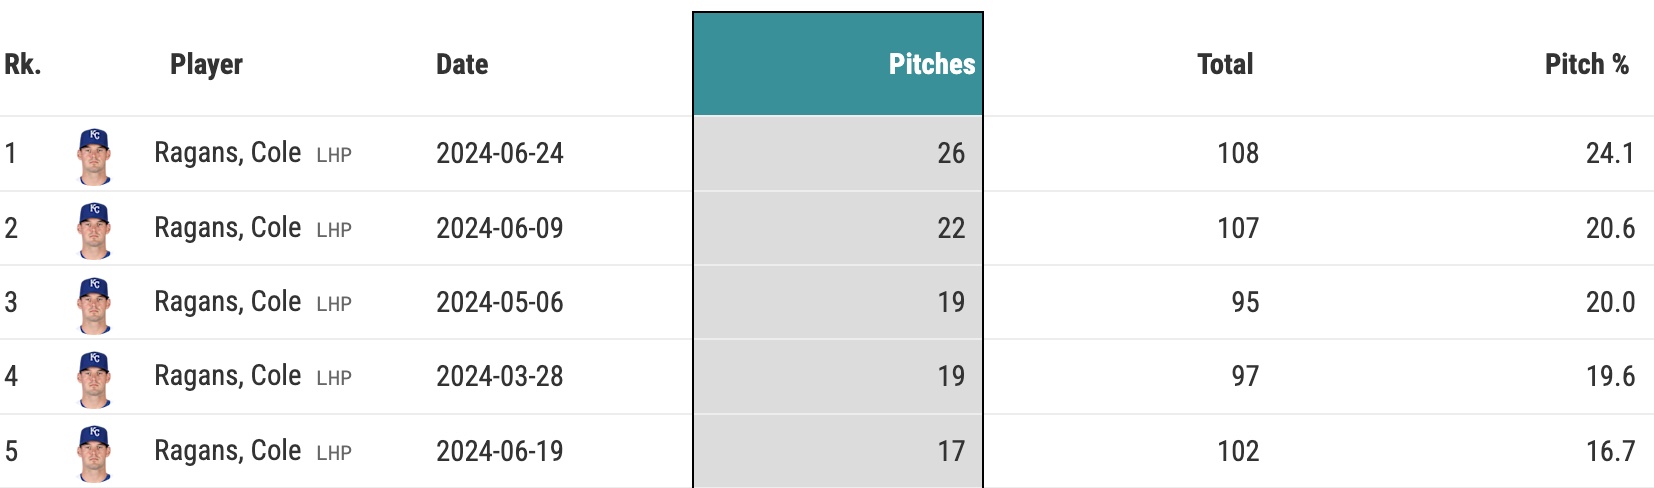Screen dimensions: 1654x488
Task: Click the player headshot in row 1
Action: [94, 155]
